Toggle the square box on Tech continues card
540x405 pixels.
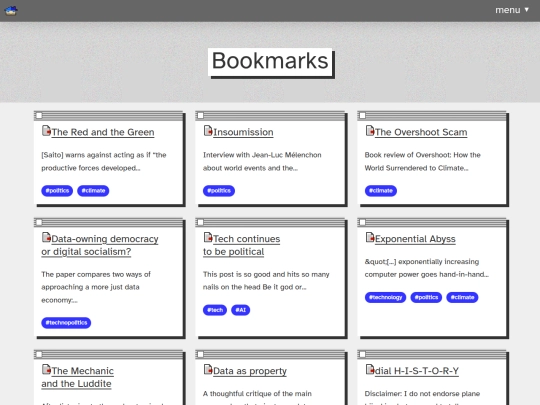pos(201,222)
